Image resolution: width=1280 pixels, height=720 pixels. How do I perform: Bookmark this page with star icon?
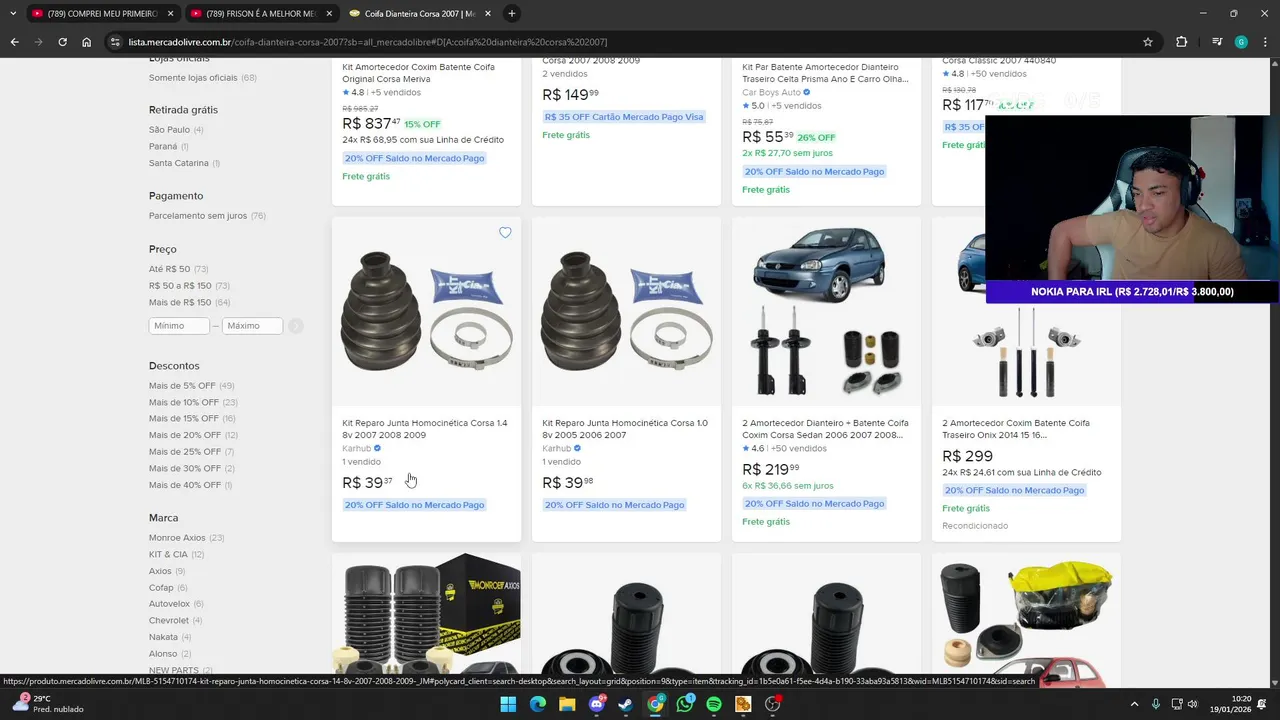[1148, 42]
